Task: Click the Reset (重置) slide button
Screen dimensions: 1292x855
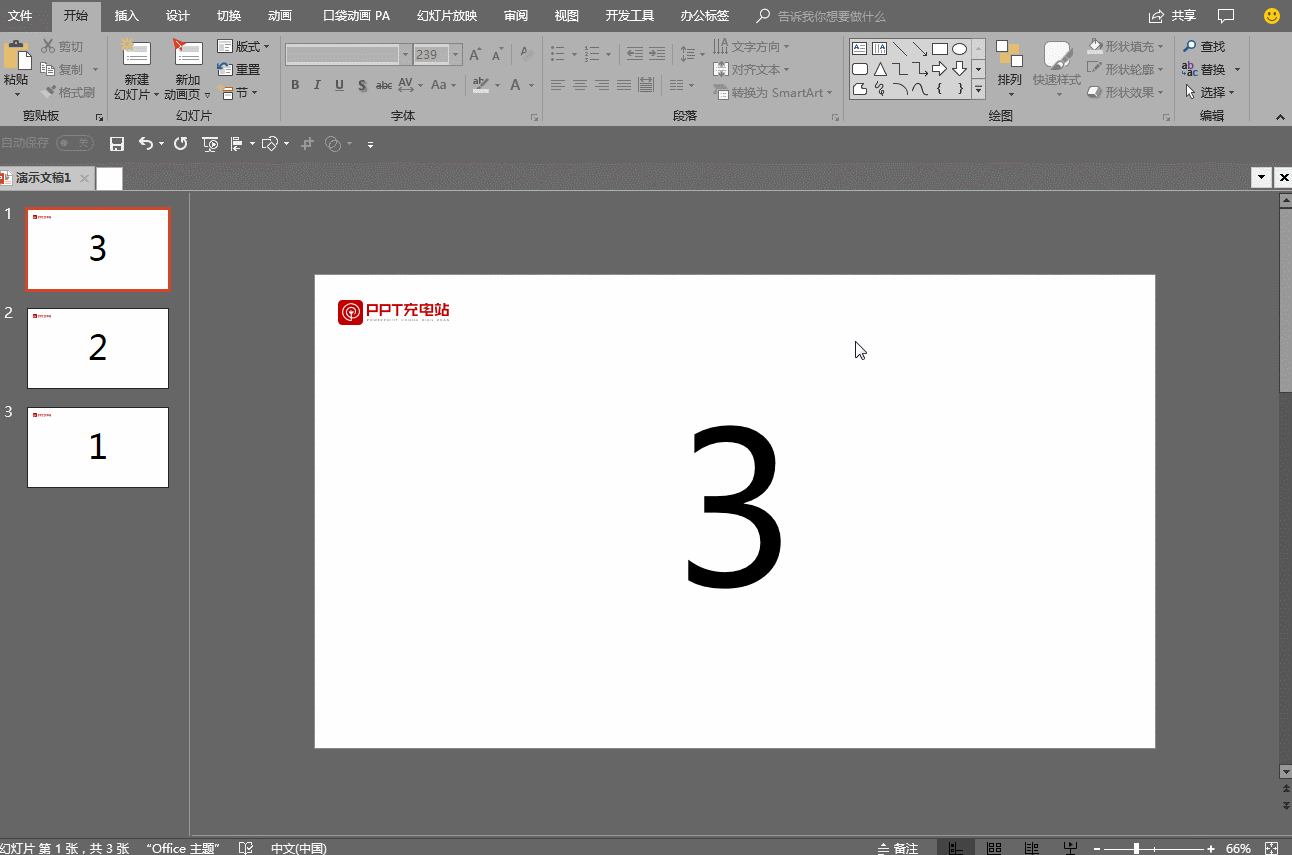Action: tap(239, 70)
